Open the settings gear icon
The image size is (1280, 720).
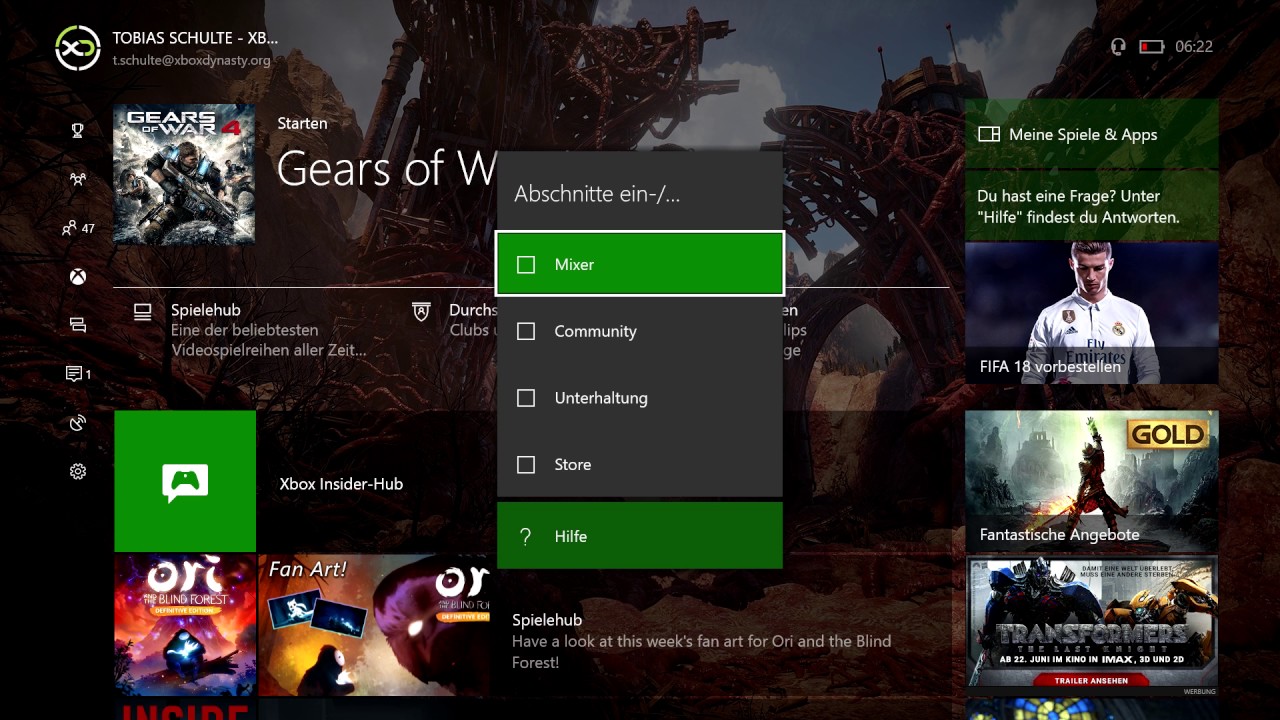[x=78, y=471]
